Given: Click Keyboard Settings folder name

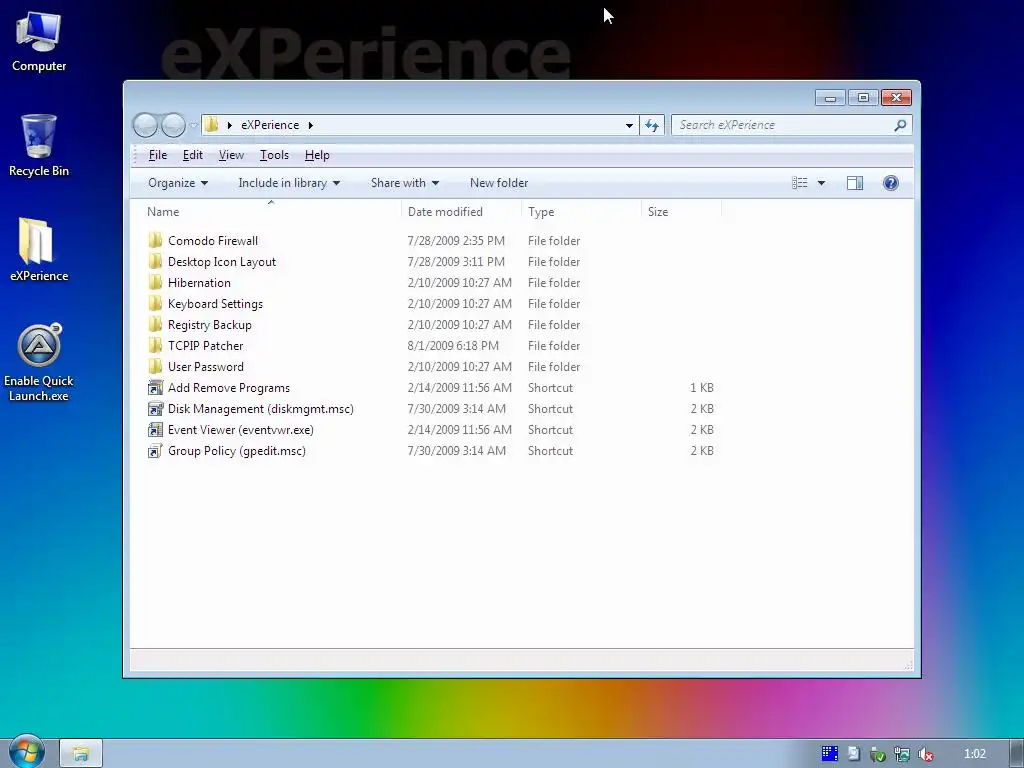Looking at the screenshot, I should click(x=215, y=304).
